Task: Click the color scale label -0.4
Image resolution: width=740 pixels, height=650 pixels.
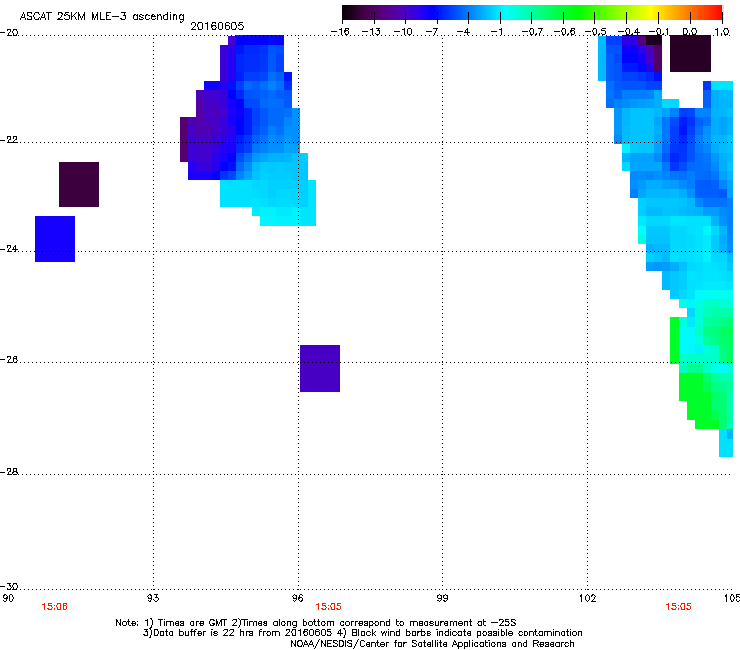Action: (x=629, y=32)
